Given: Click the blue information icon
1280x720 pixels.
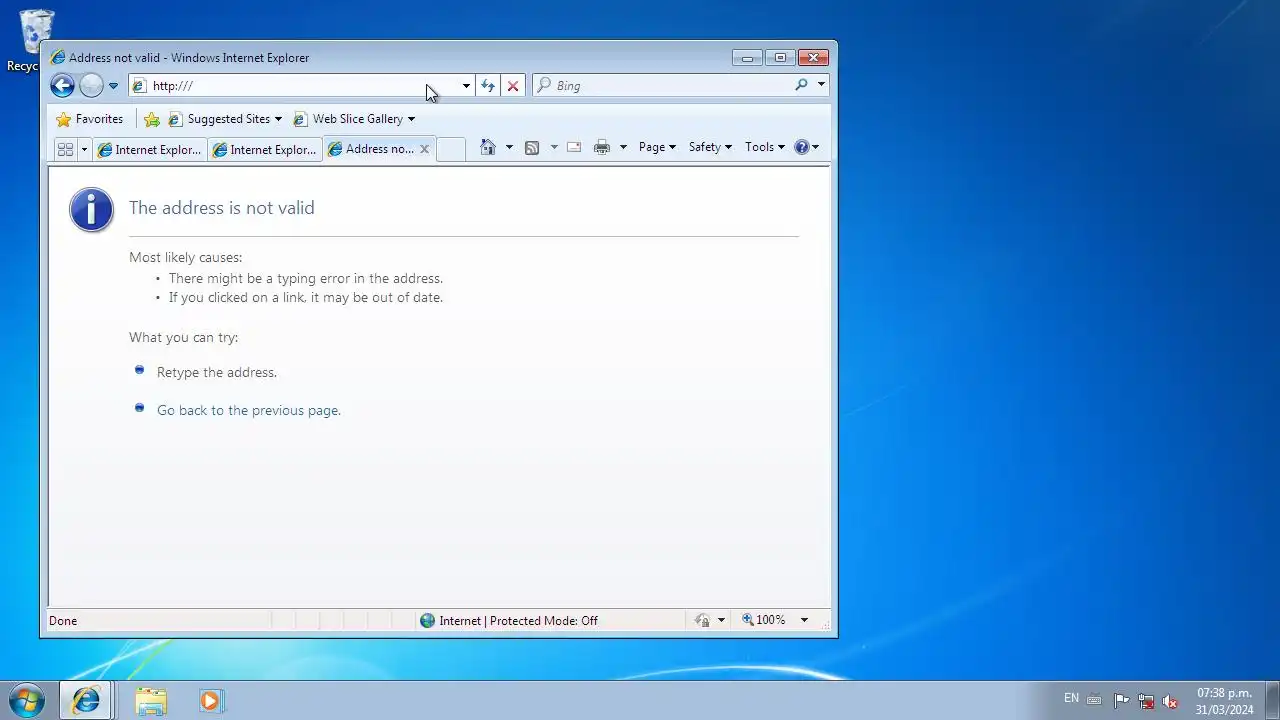Looking at the screenshot, I should pos(91,210).
